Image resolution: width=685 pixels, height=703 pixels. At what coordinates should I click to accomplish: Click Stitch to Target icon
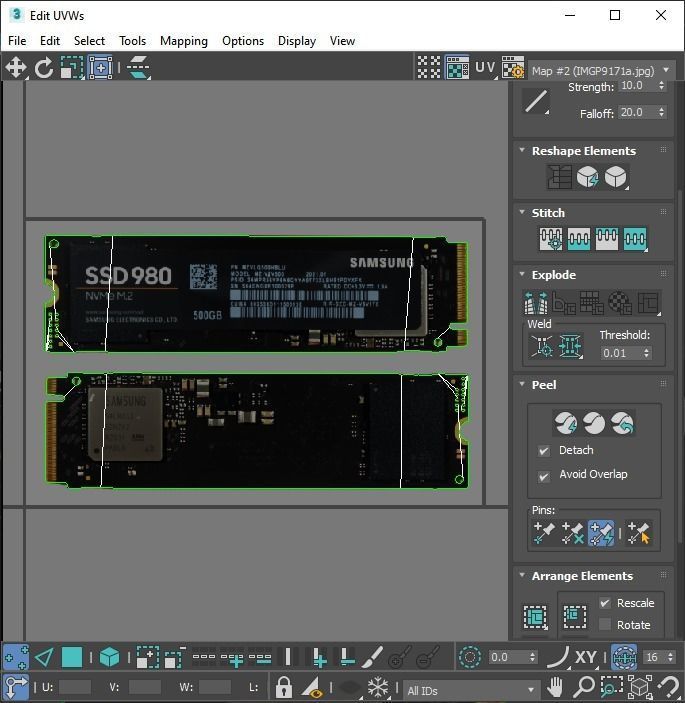(x=551, y=239)
